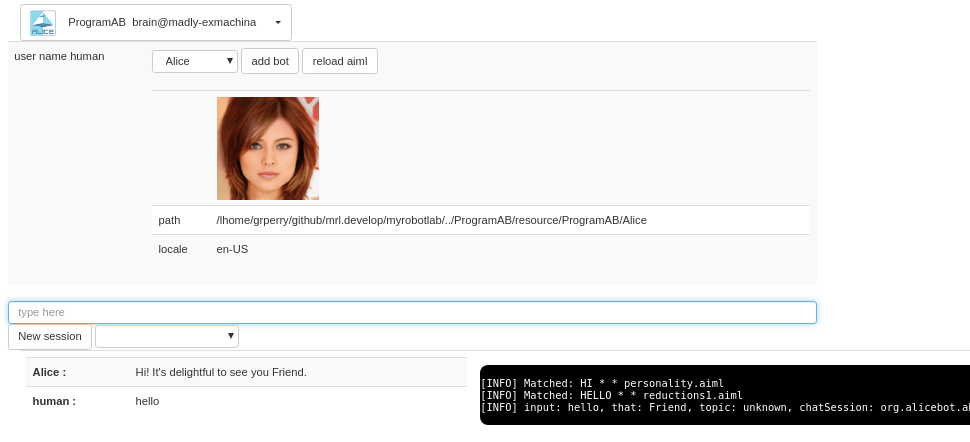The width and height of the screenshot is (970, 442).
Task: Click Alice's reply 'Hi! It's delightful to see you Friend.'
Action: [221, 373]
